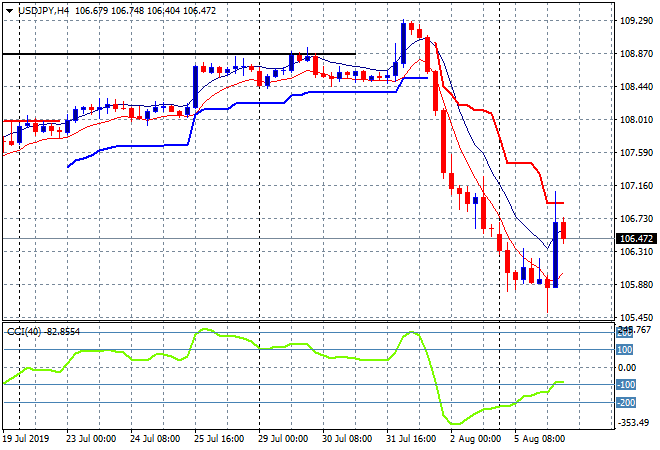
Task: Click the CCI 0.00 axis label
Action: point(627,368)
